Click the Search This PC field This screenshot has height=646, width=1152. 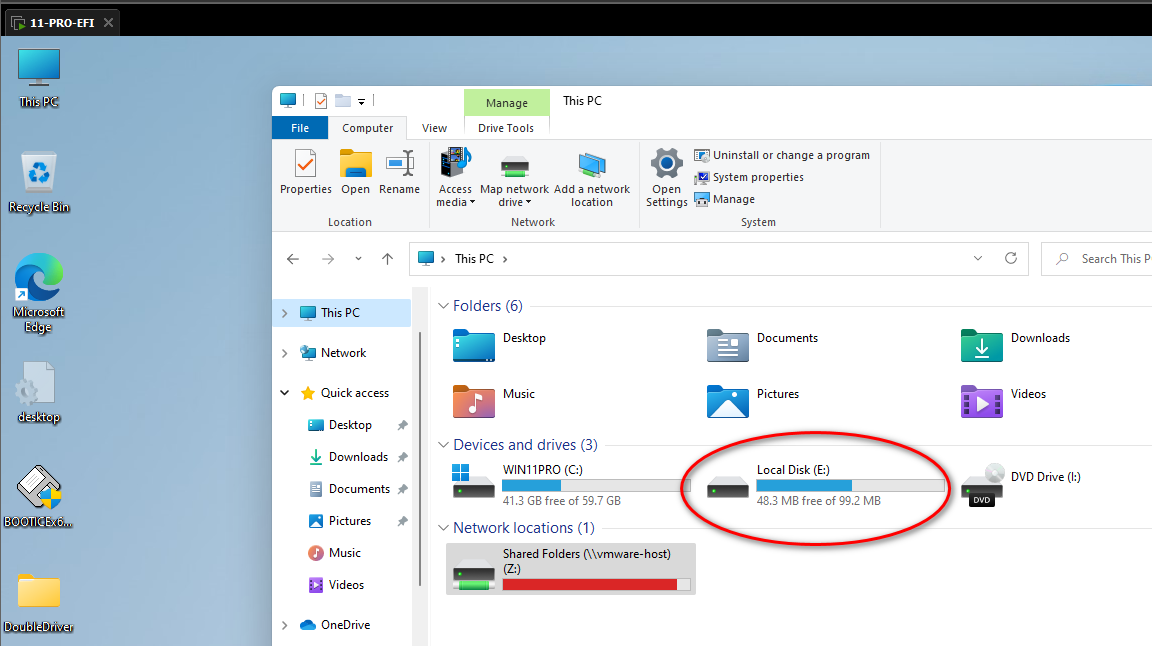click(1097, 259)
